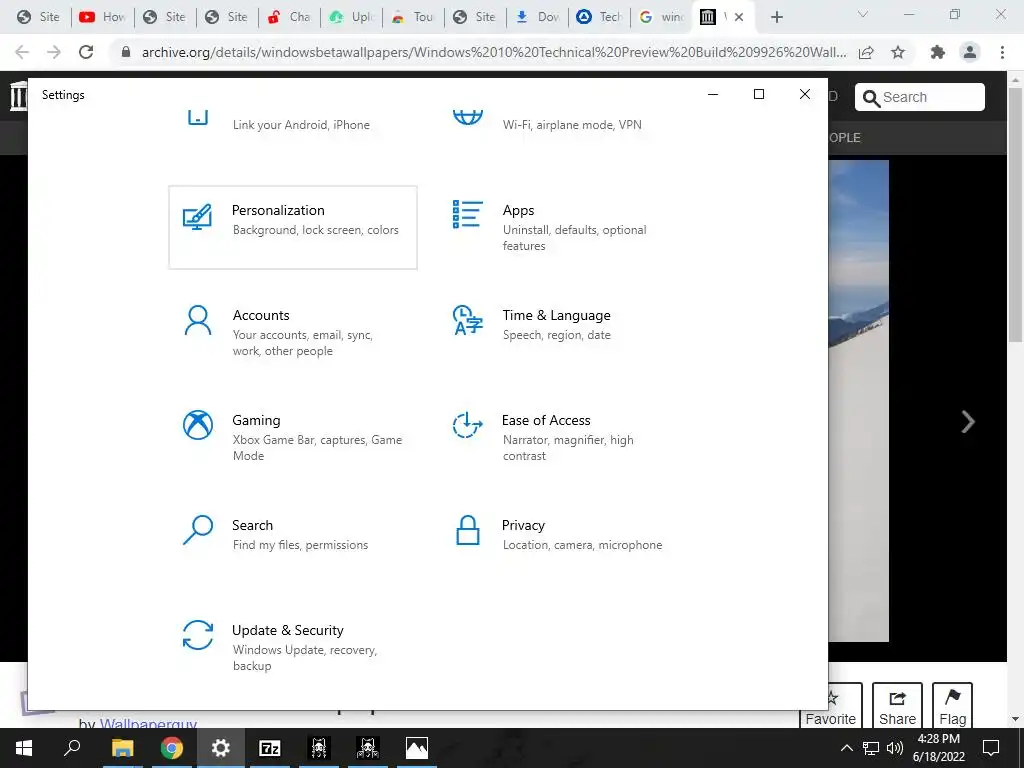1024x768 pixels.
Task: Switch to the 'Tech' browser tab
Action: [x=600, y=17]
